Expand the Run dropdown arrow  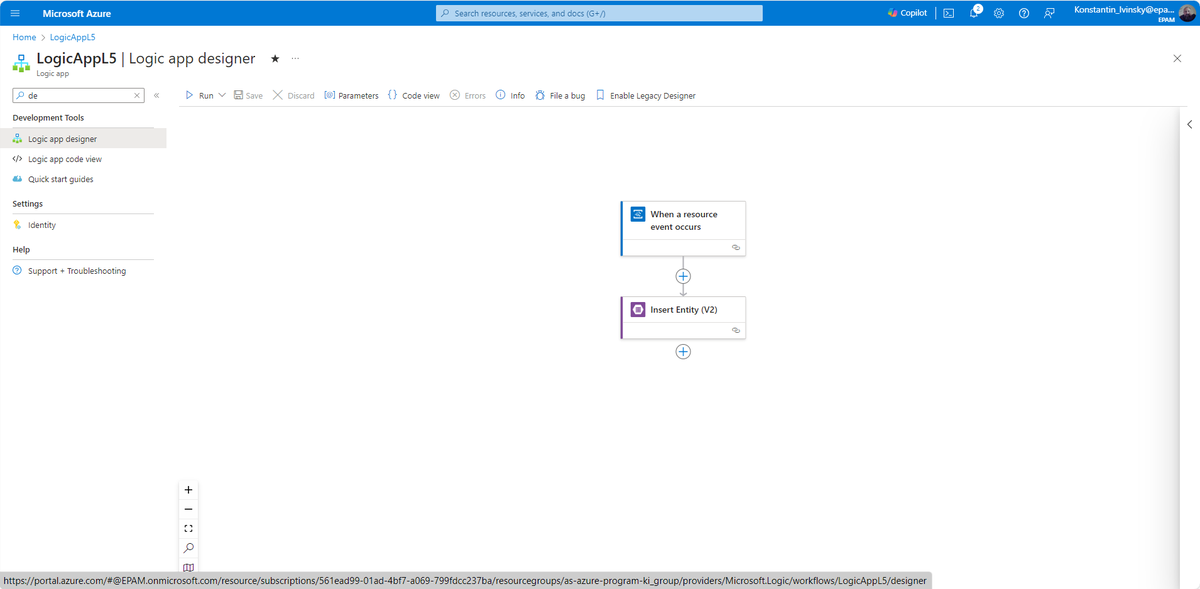point(222,96)
